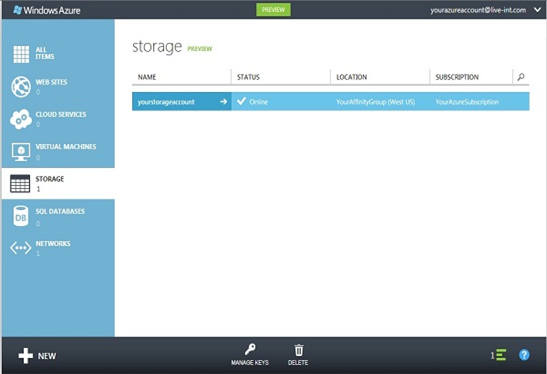This screenshot has height=374, width=547.
Task: Click the Online status text
Action: [258, 102]
